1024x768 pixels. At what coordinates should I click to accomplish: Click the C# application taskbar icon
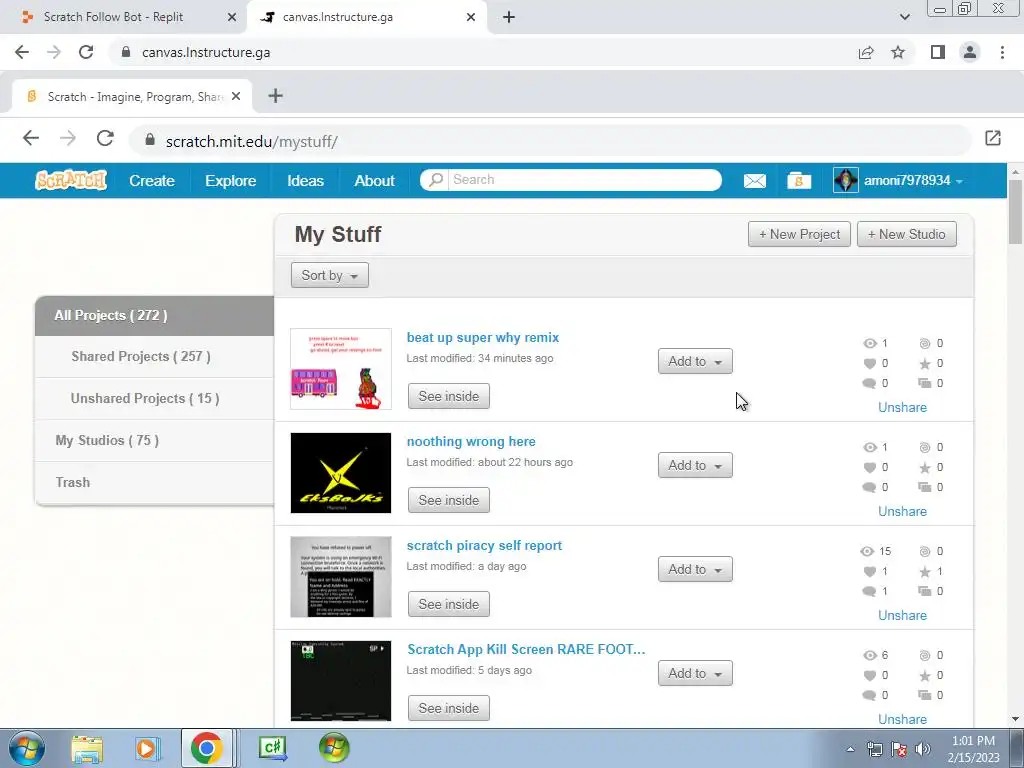tap(272, 748)
